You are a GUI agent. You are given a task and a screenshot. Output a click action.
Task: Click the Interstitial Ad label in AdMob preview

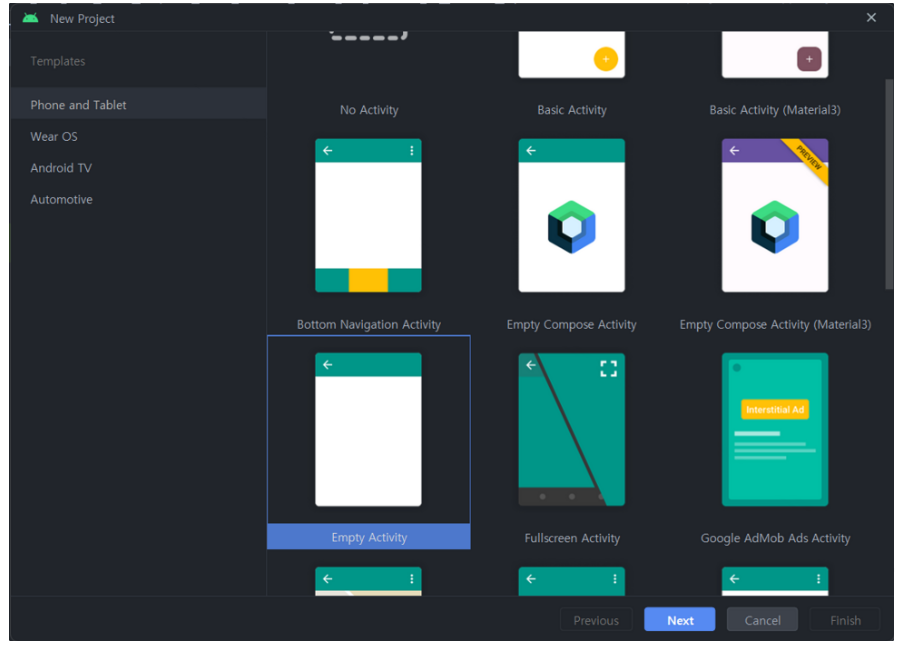[775, 410]
